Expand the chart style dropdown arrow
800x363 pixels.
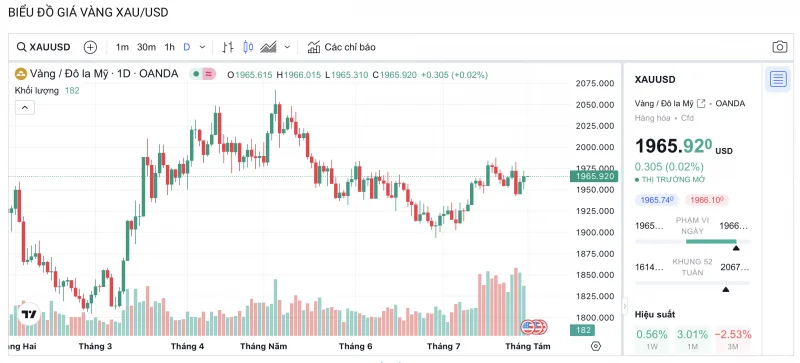click(x=287, y=47)
